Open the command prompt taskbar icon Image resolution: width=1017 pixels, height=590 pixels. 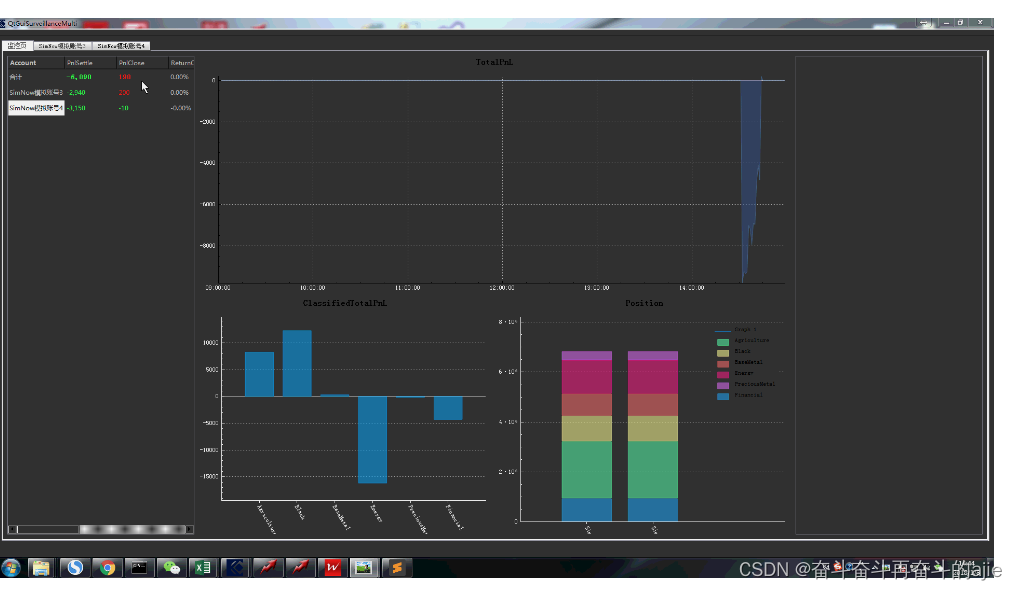coord(139,568)
